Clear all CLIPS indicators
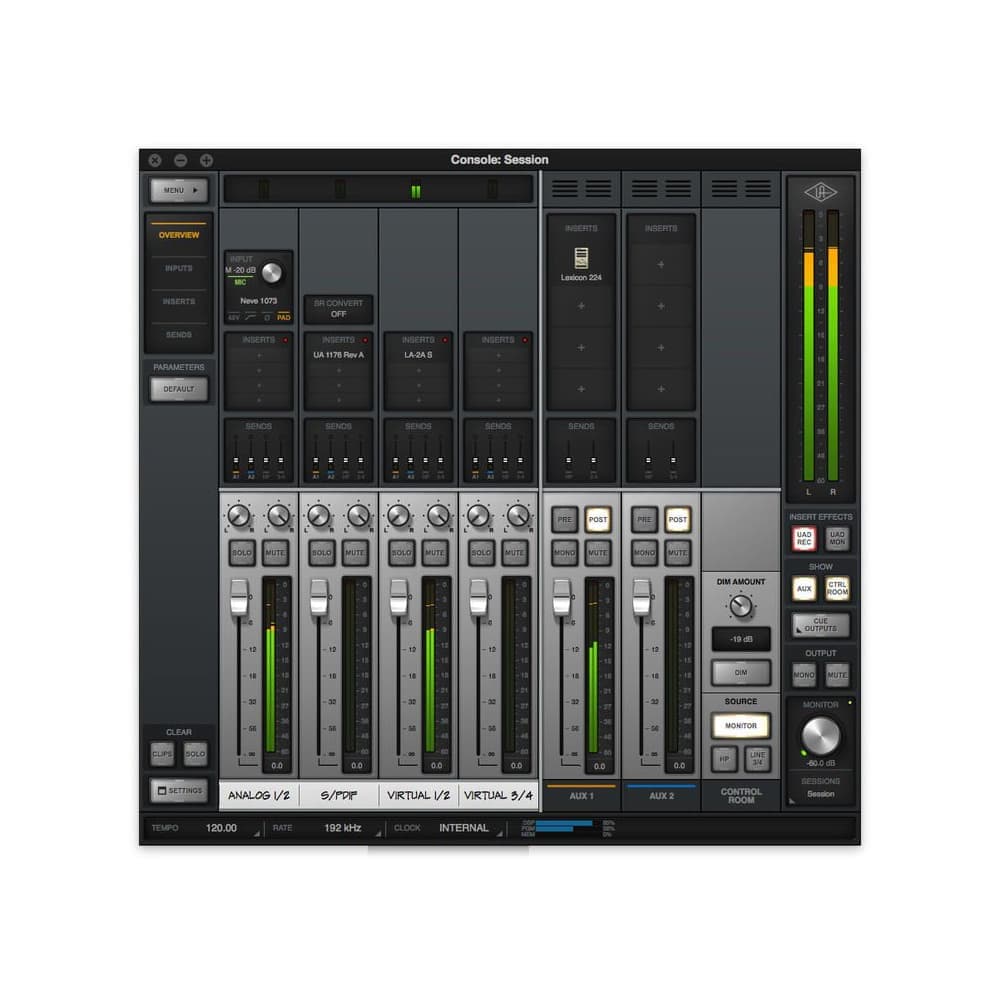Screen dimensions: 1000x1000 [162, 754]
